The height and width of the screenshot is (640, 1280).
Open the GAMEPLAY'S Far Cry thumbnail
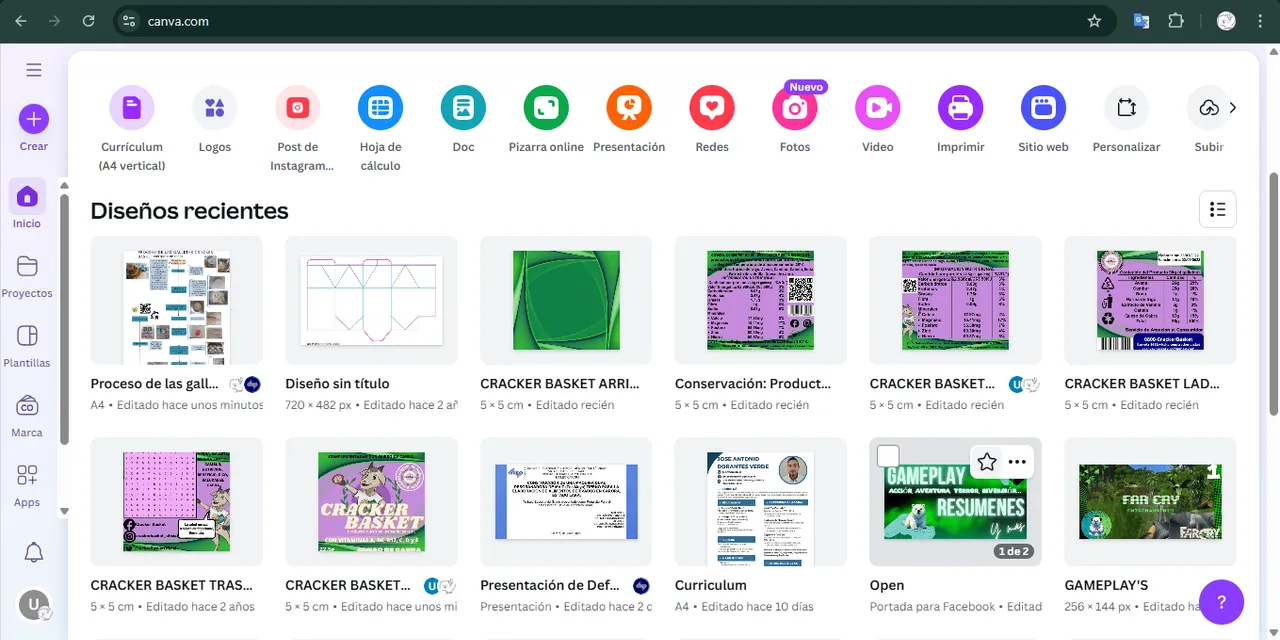pyautogui.click(x=1150, y=502)
